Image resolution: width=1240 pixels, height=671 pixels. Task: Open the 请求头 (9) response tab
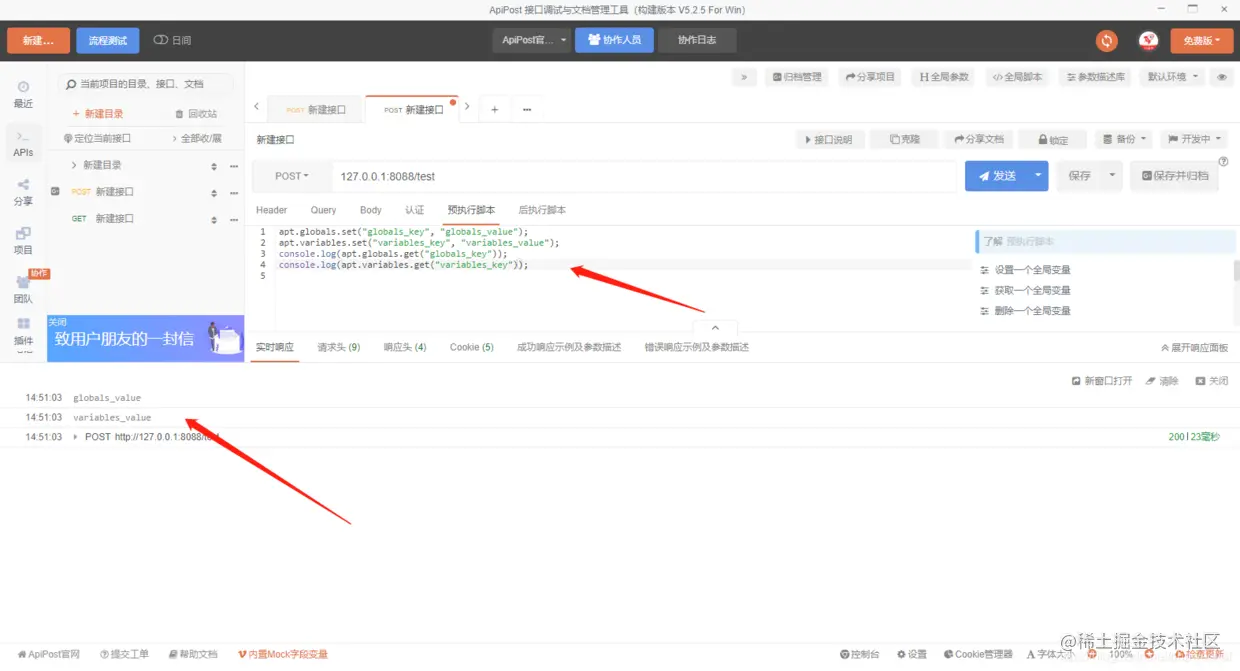(339, 347)
